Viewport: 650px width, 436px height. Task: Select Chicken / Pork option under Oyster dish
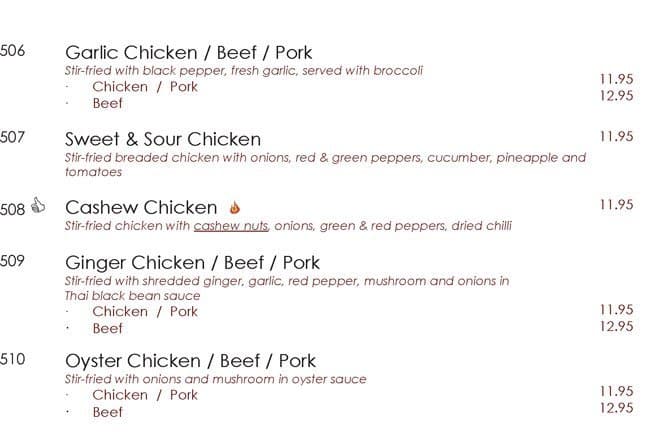[x=145, y=395]
